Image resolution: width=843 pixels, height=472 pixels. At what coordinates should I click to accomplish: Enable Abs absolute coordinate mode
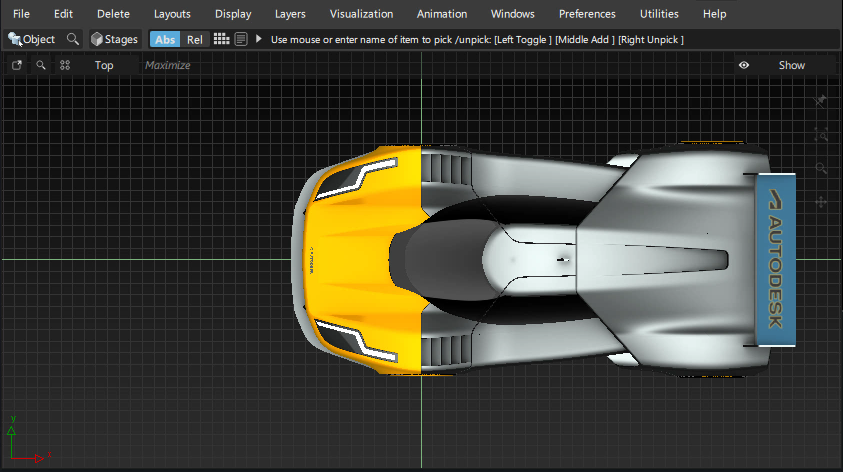165,39
